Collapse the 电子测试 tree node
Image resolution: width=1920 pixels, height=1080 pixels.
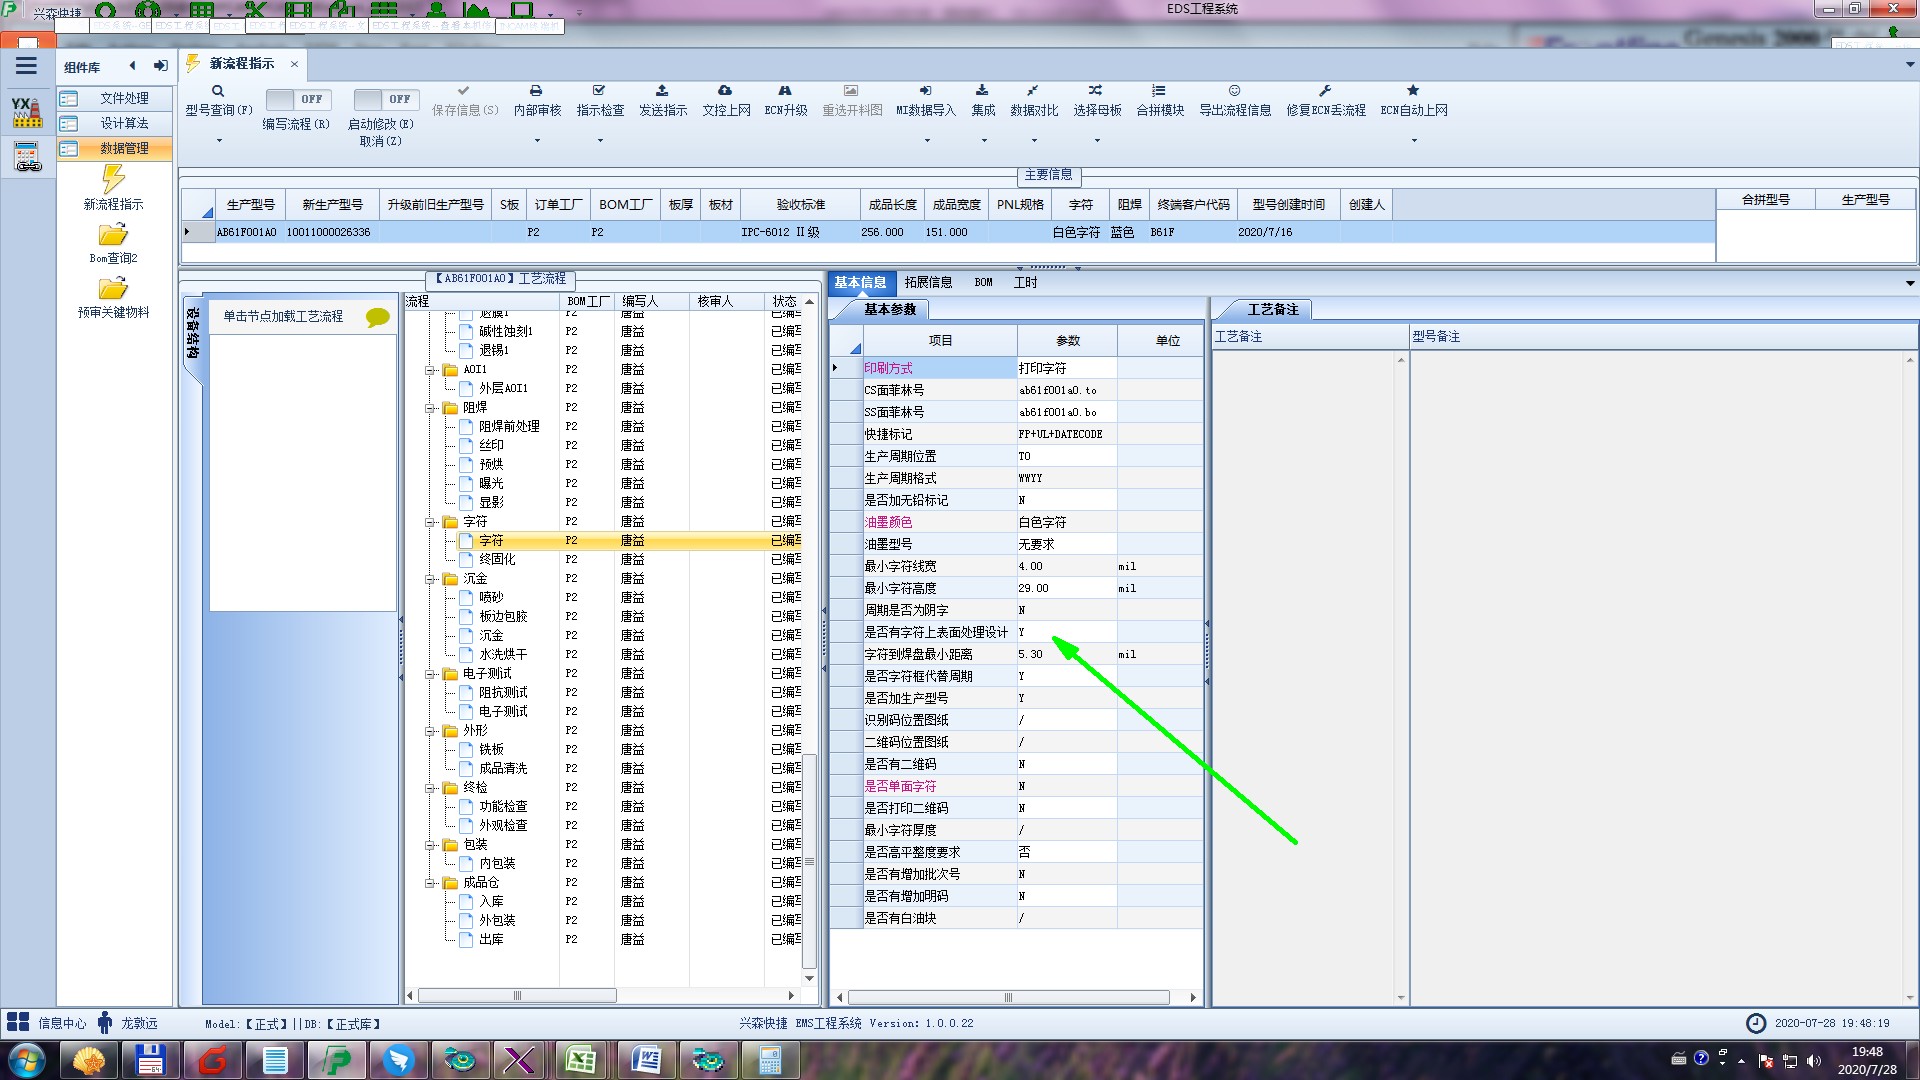(431, 674)
